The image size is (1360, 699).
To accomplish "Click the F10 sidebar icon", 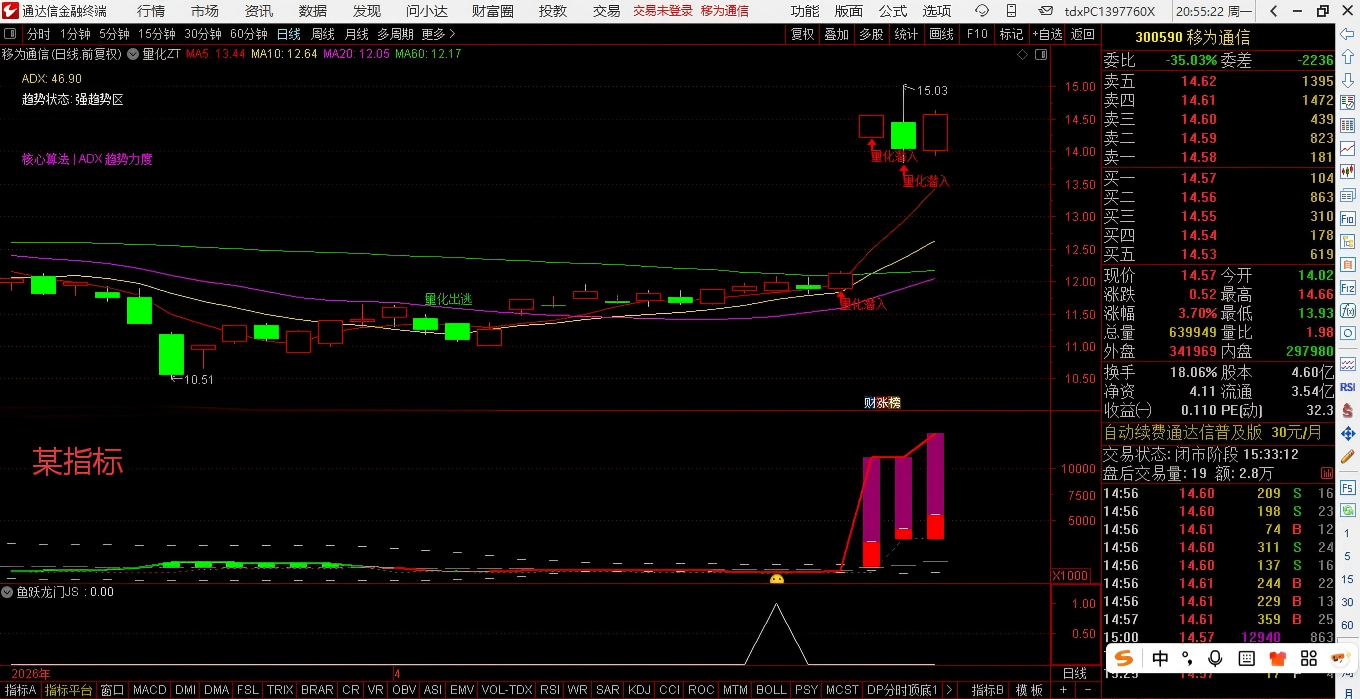I will (1348, 218).
